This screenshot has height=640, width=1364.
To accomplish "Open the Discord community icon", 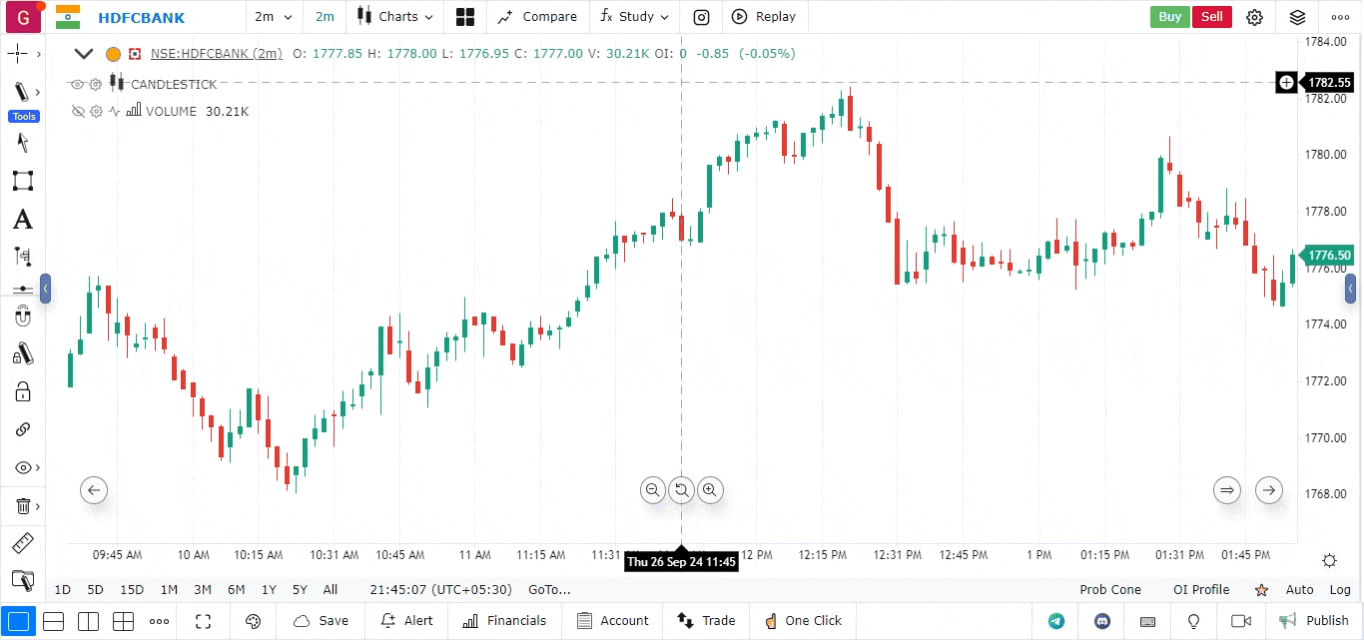I will [1103, 621].
